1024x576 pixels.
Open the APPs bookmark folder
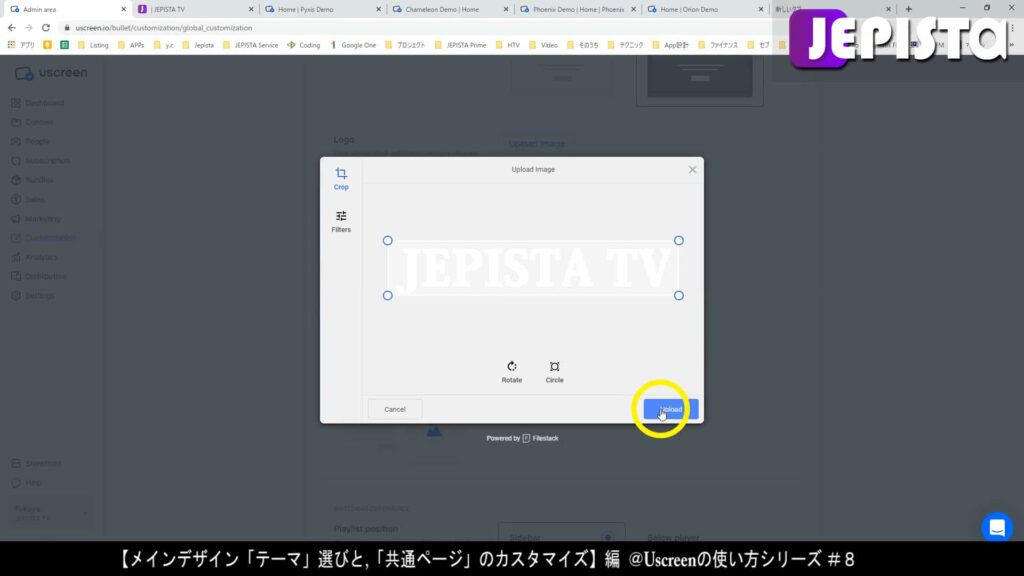tap(131, 45)
